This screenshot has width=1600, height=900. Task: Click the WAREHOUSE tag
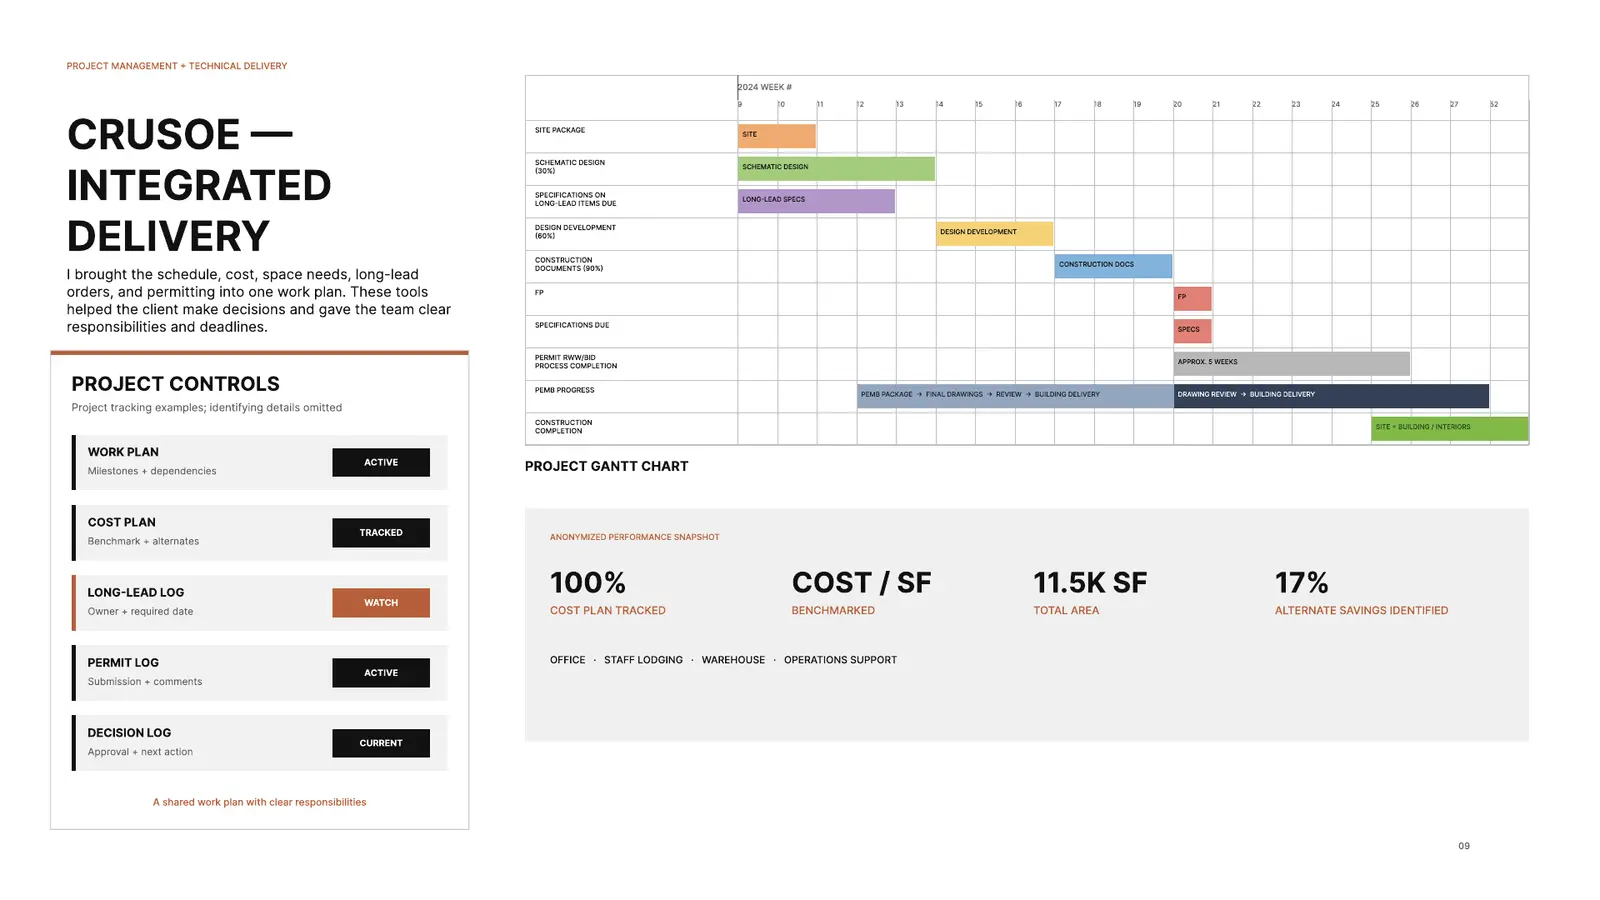pyautogui.click(x=733, y=660)
